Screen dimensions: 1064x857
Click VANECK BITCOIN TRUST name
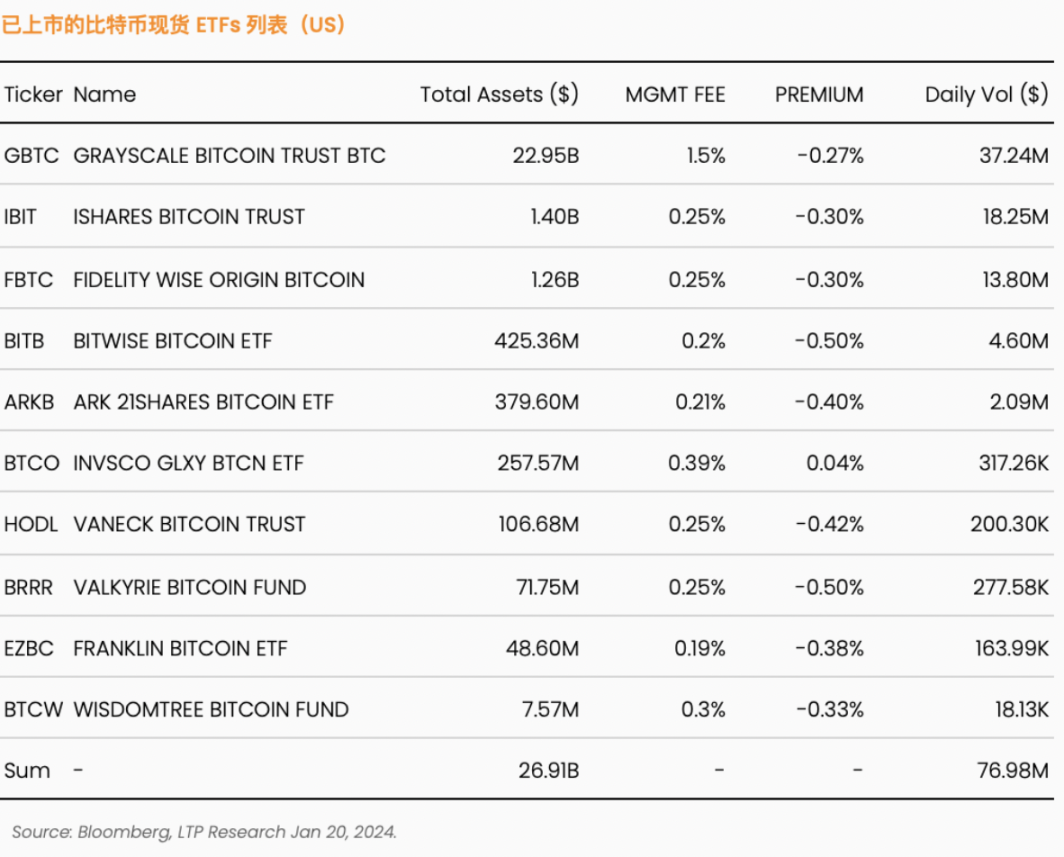coord(189,524)
